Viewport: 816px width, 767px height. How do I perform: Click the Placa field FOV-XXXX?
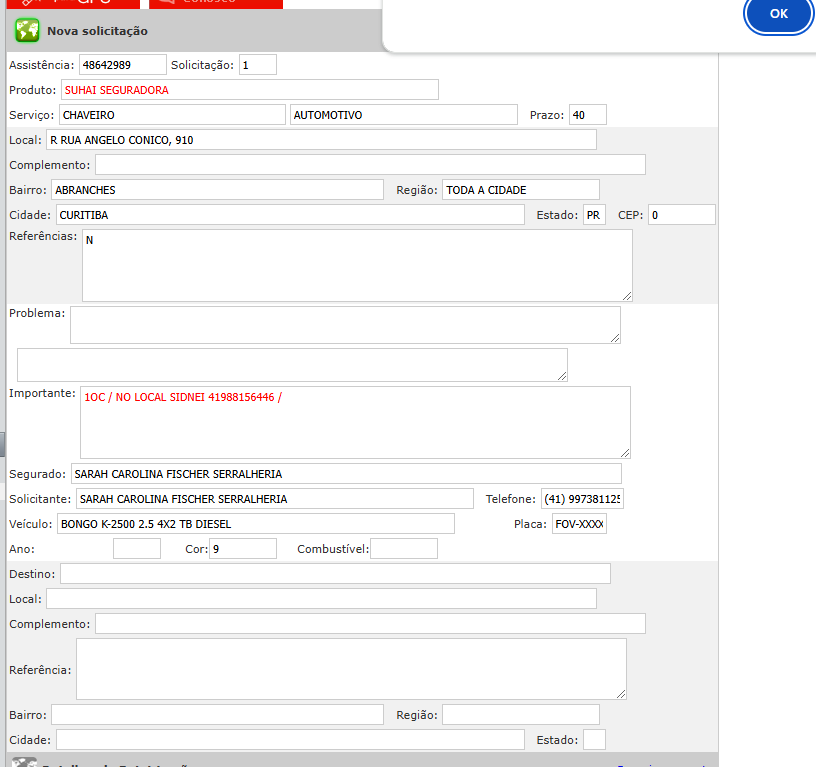coord(579,524)
